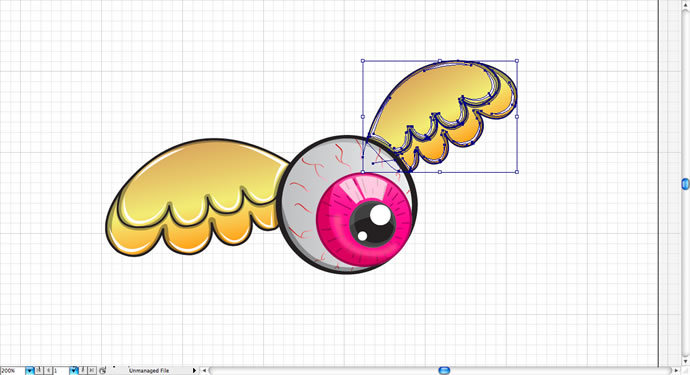This screenshot has height=375, width=690.
Task: Expand the status bar popup arrow
Action: click(194, 371)
